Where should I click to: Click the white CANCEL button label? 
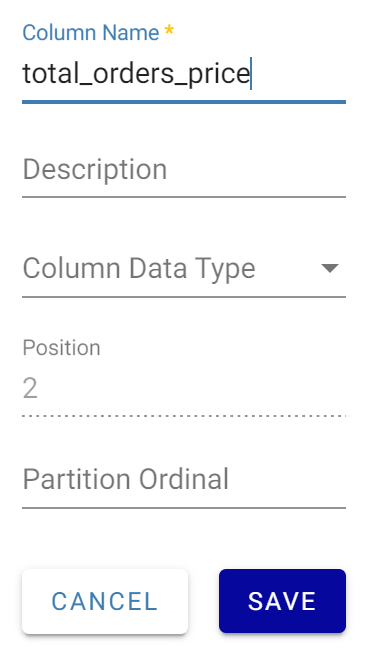tap(105, 601)
